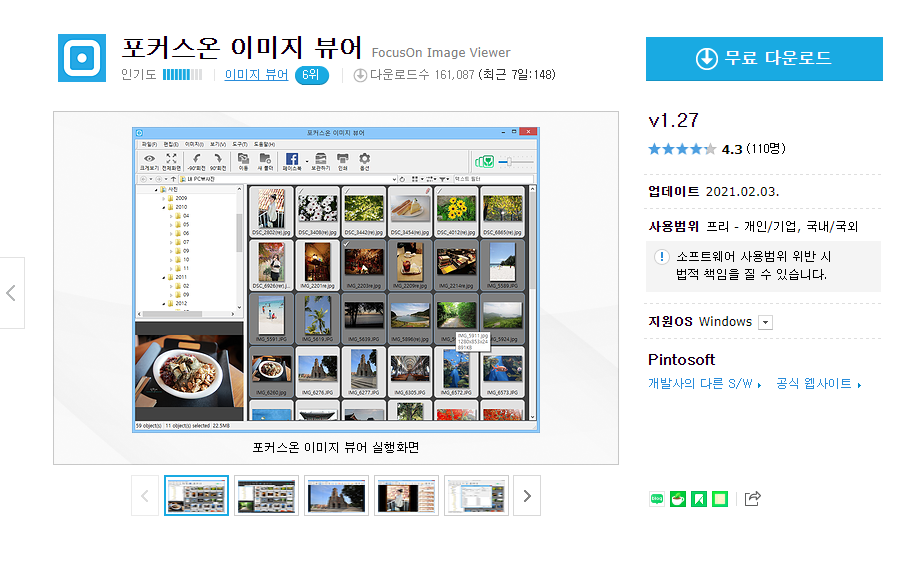Open 도움말(H) menu in preview screenshot
This screenshot has width=912, height=567.
264,144
